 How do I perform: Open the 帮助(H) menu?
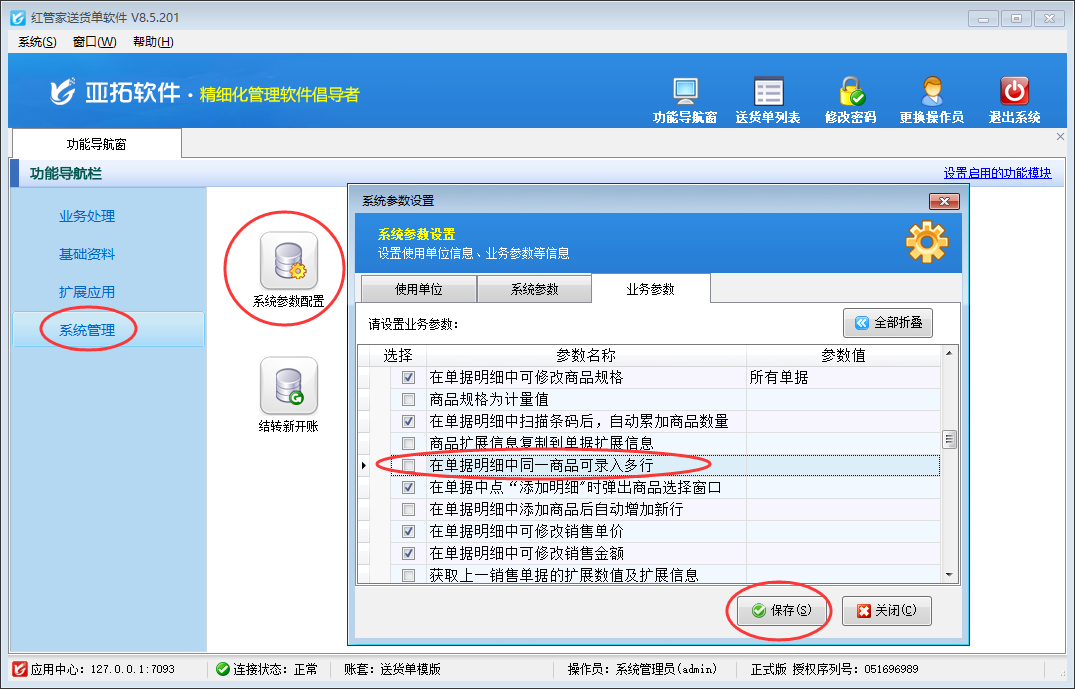[x=153, y=41]
